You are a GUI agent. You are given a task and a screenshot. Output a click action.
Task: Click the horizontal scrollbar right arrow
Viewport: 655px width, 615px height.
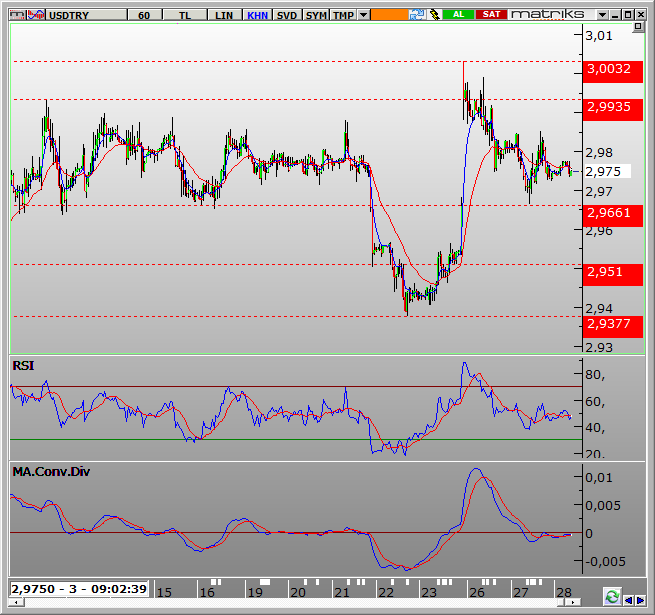(573, 602)
